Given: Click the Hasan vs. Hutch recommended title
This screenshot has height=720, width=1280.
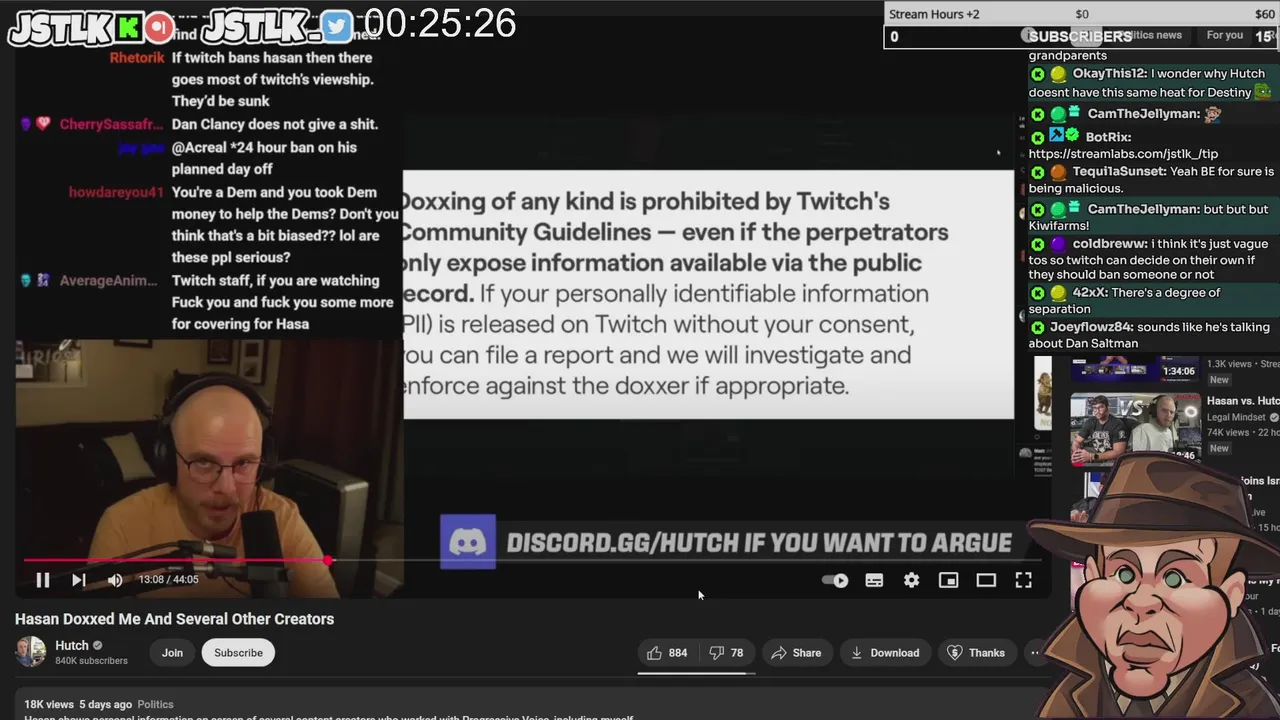Looking at the screenshot, I should point(1243,401).
